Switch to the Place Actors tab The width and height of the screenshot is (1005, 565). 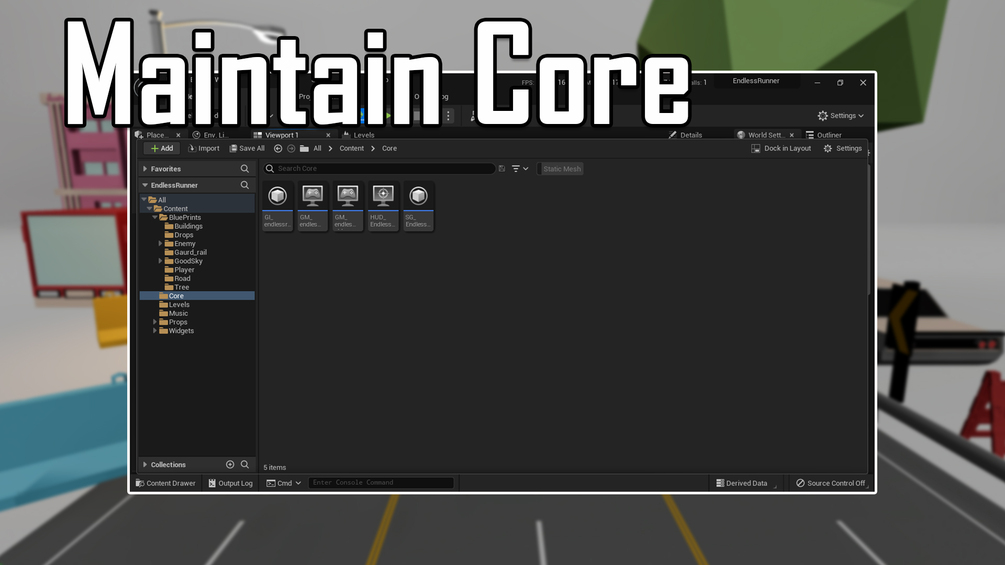click(x=155, y=135)
